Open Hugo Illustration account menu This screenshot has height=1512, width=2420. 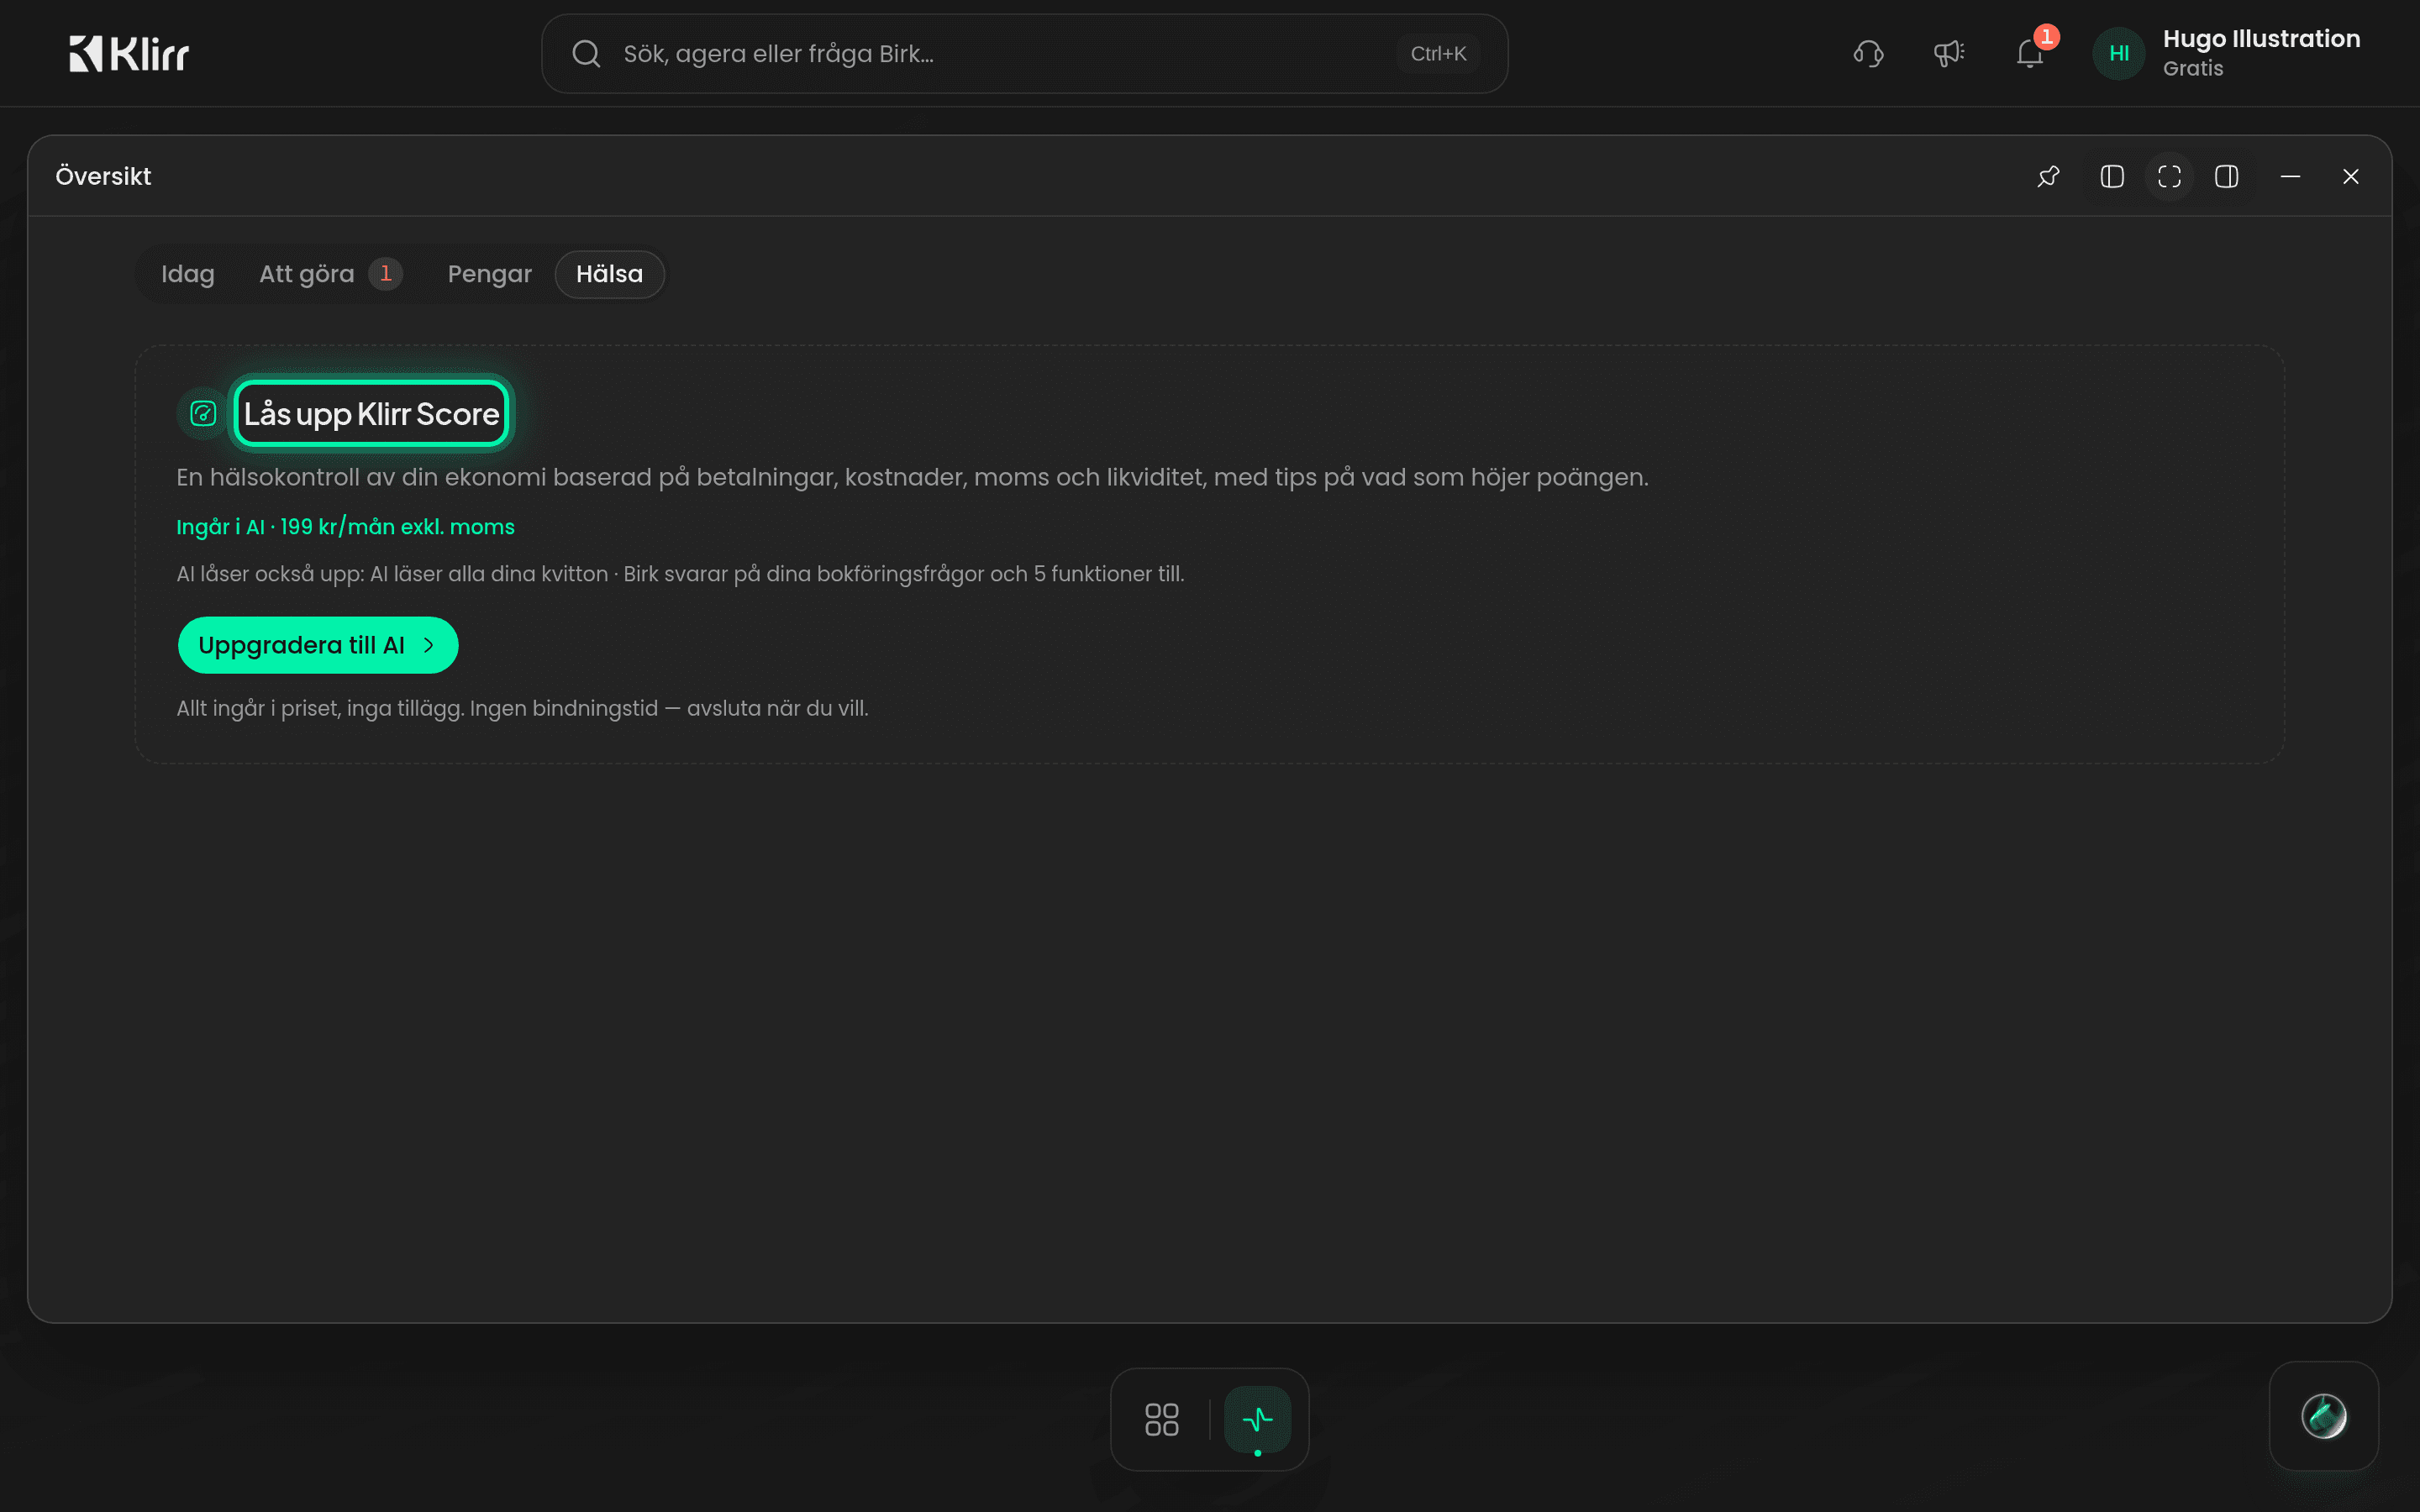pyautogui.click(x=2227, y=54)
